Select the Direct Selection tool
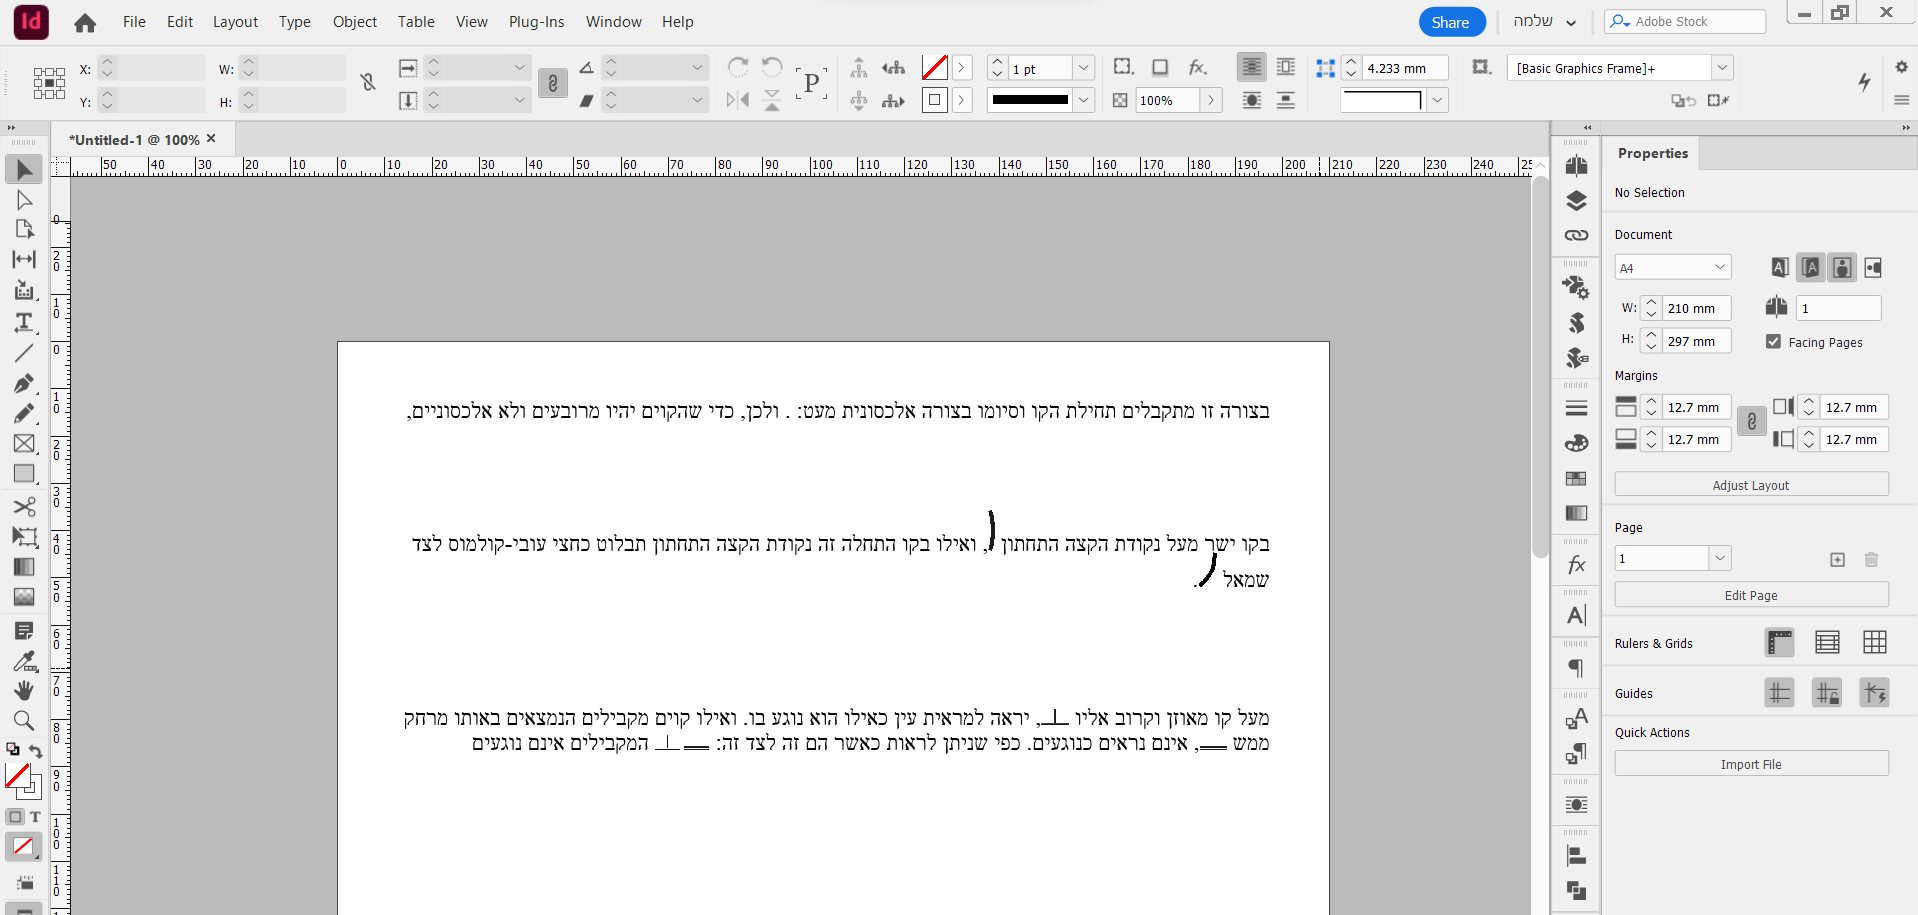 coord(24,200)
